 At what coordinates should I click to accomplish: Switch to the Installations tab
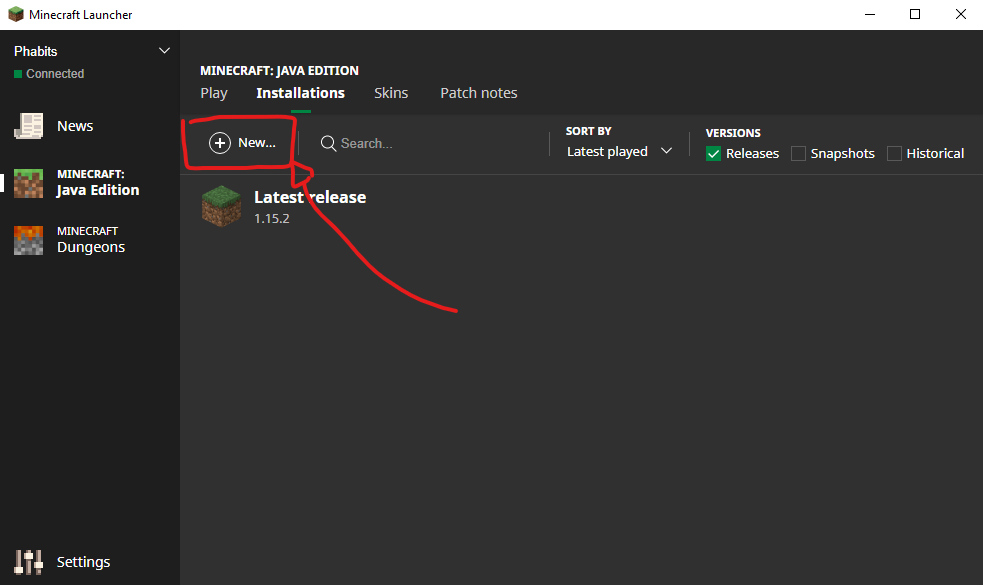[x=300, y=93]
